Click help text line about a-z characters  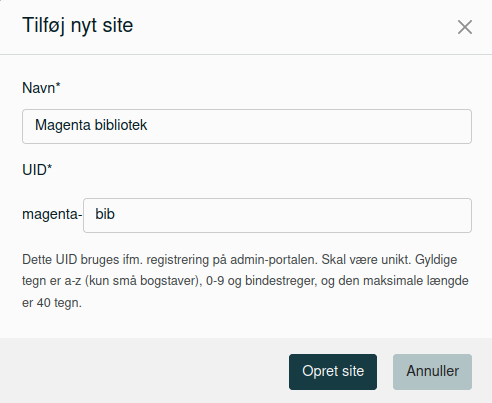click(x=245, y=281)
